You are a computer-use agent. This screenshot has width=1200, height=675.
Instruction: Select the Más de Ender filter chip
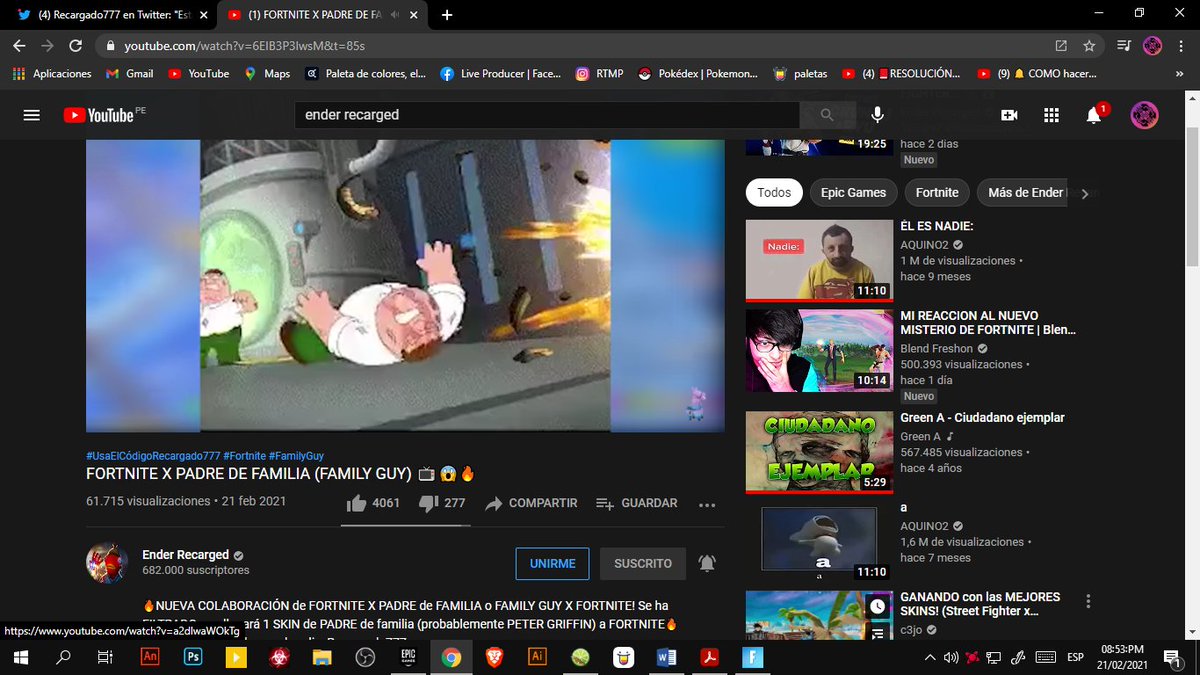(x=1025, y=193)
